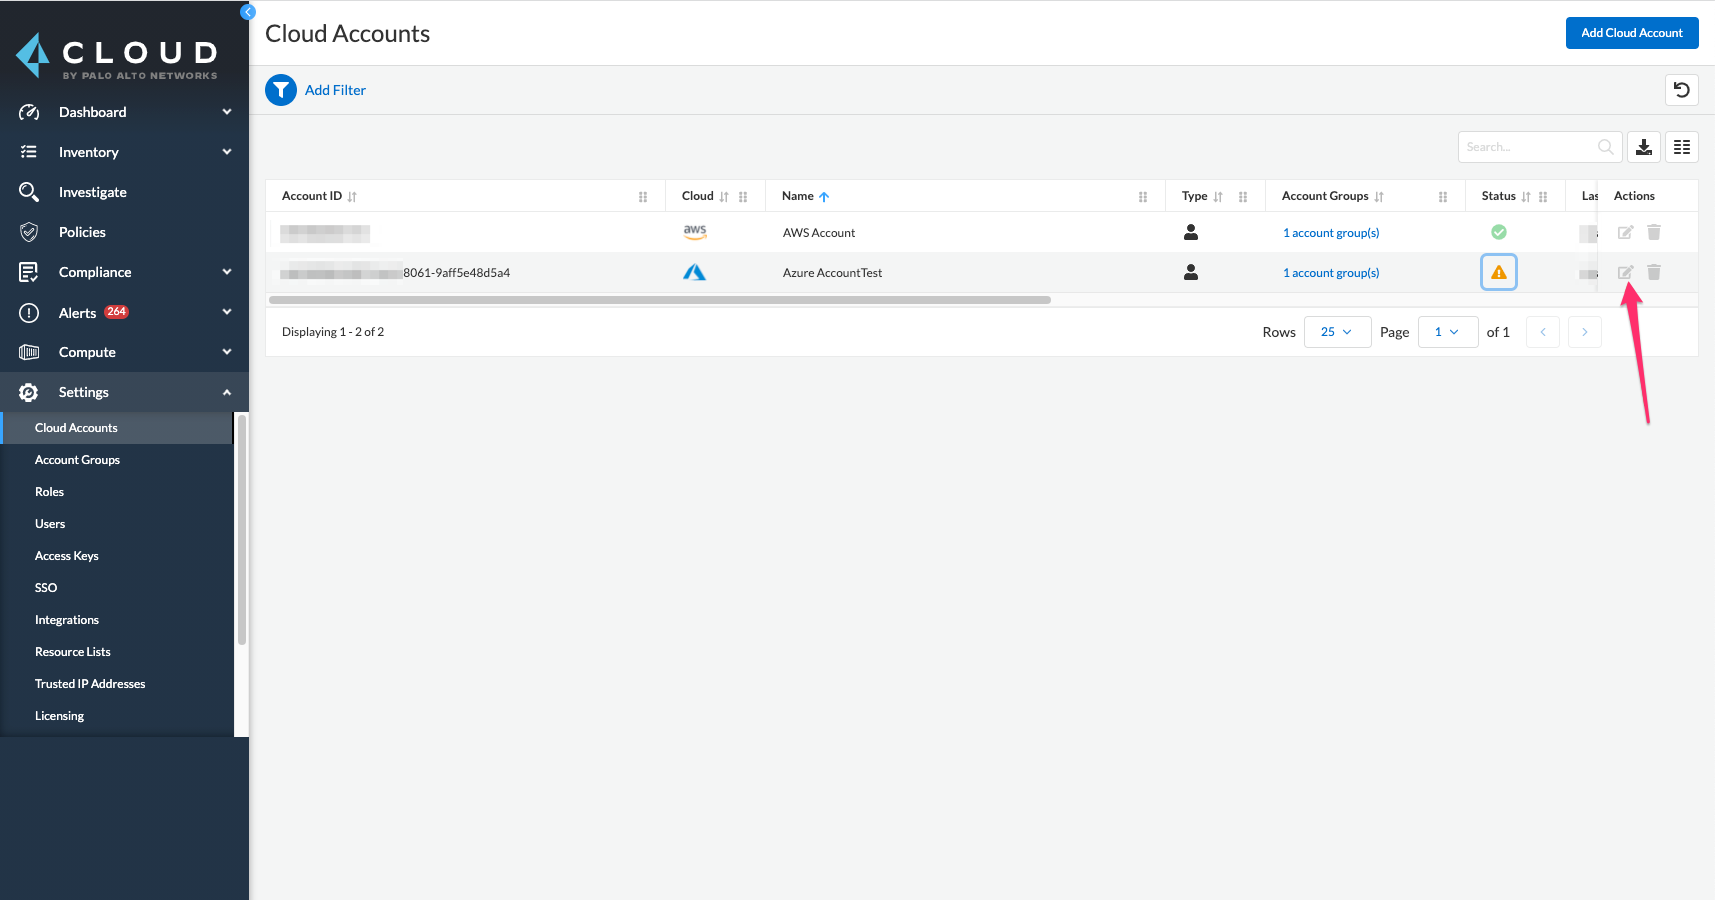Go to the Investigate page
The height and width of the screenshot is (900, 1715).
[x=92, y=192]
